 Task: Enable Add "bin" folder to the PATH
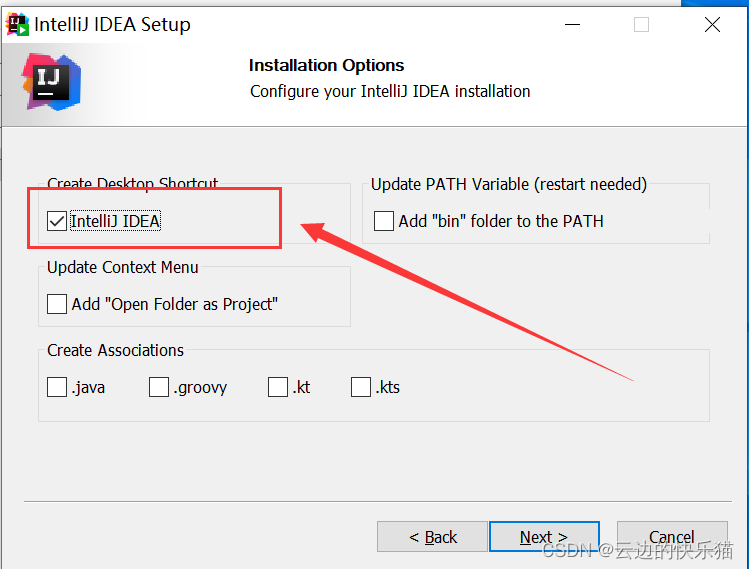tap(384, 221)
